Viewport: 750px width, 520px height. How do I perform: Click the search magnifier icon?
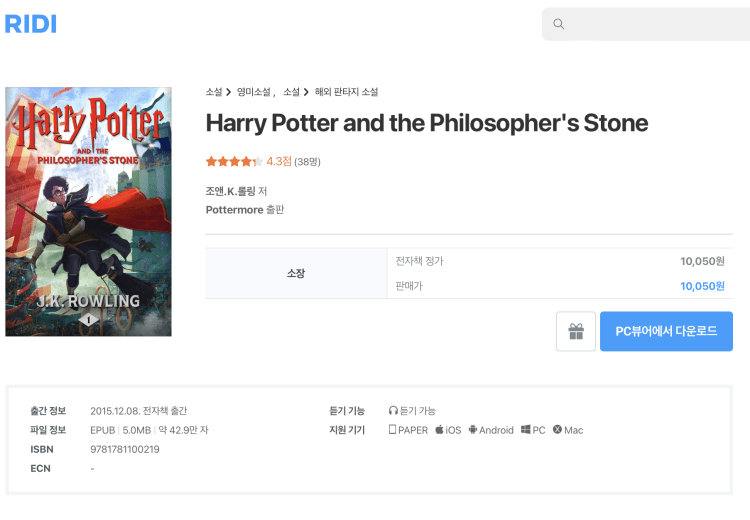pyautogui.click(x=559, y=24)
